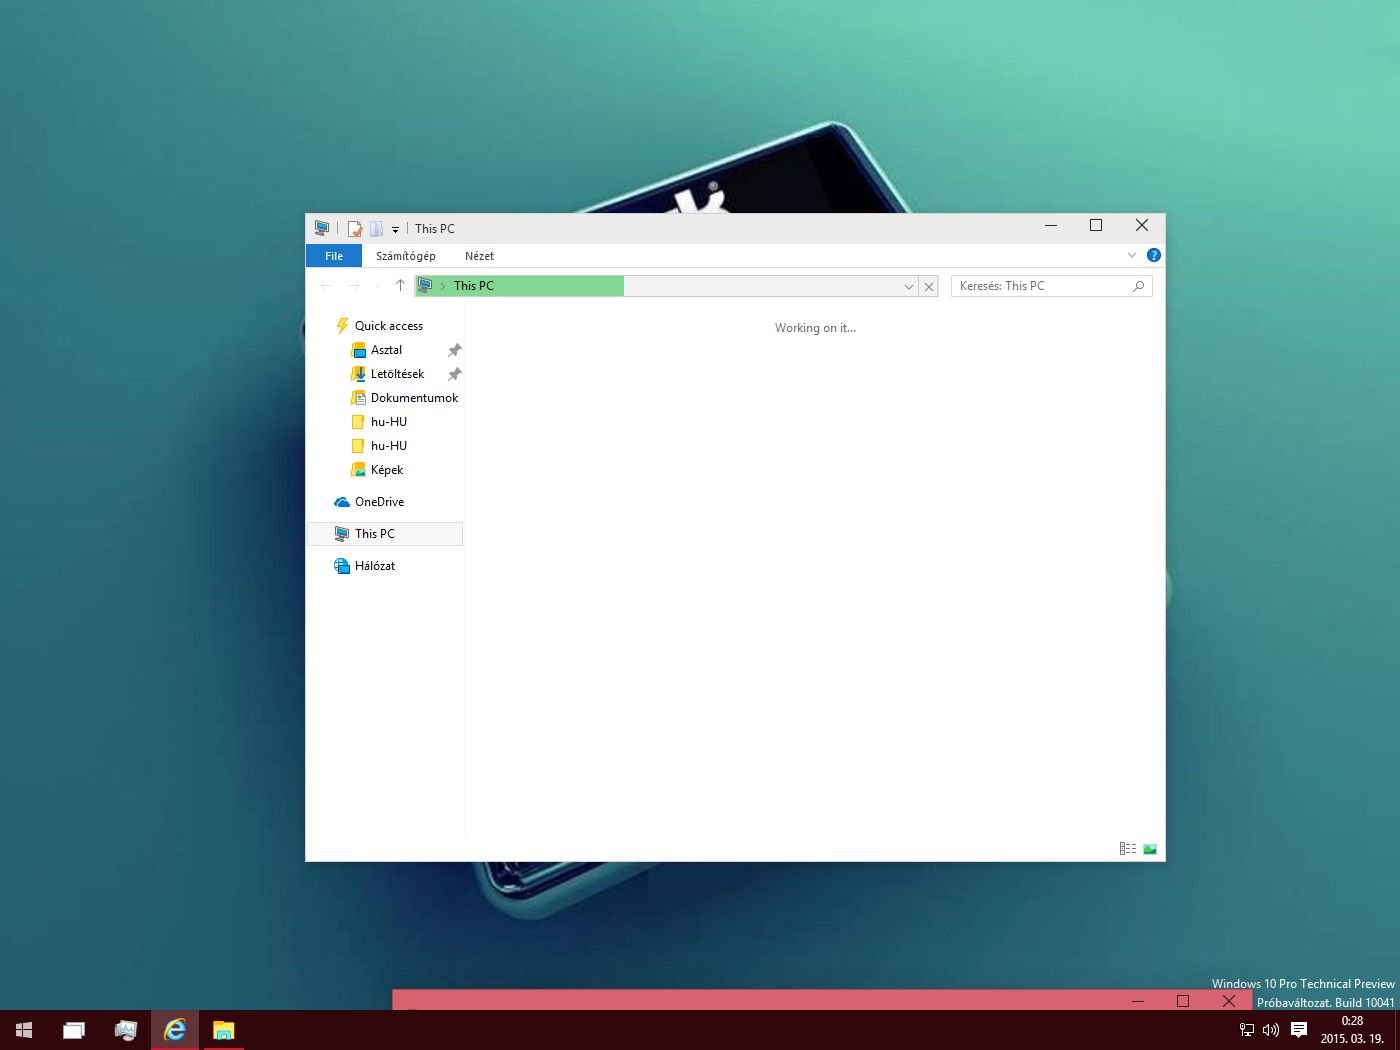Expand the ribbon with the chevron
This screenshot has height=1050, width=1400.
[x=1132, y=255]
